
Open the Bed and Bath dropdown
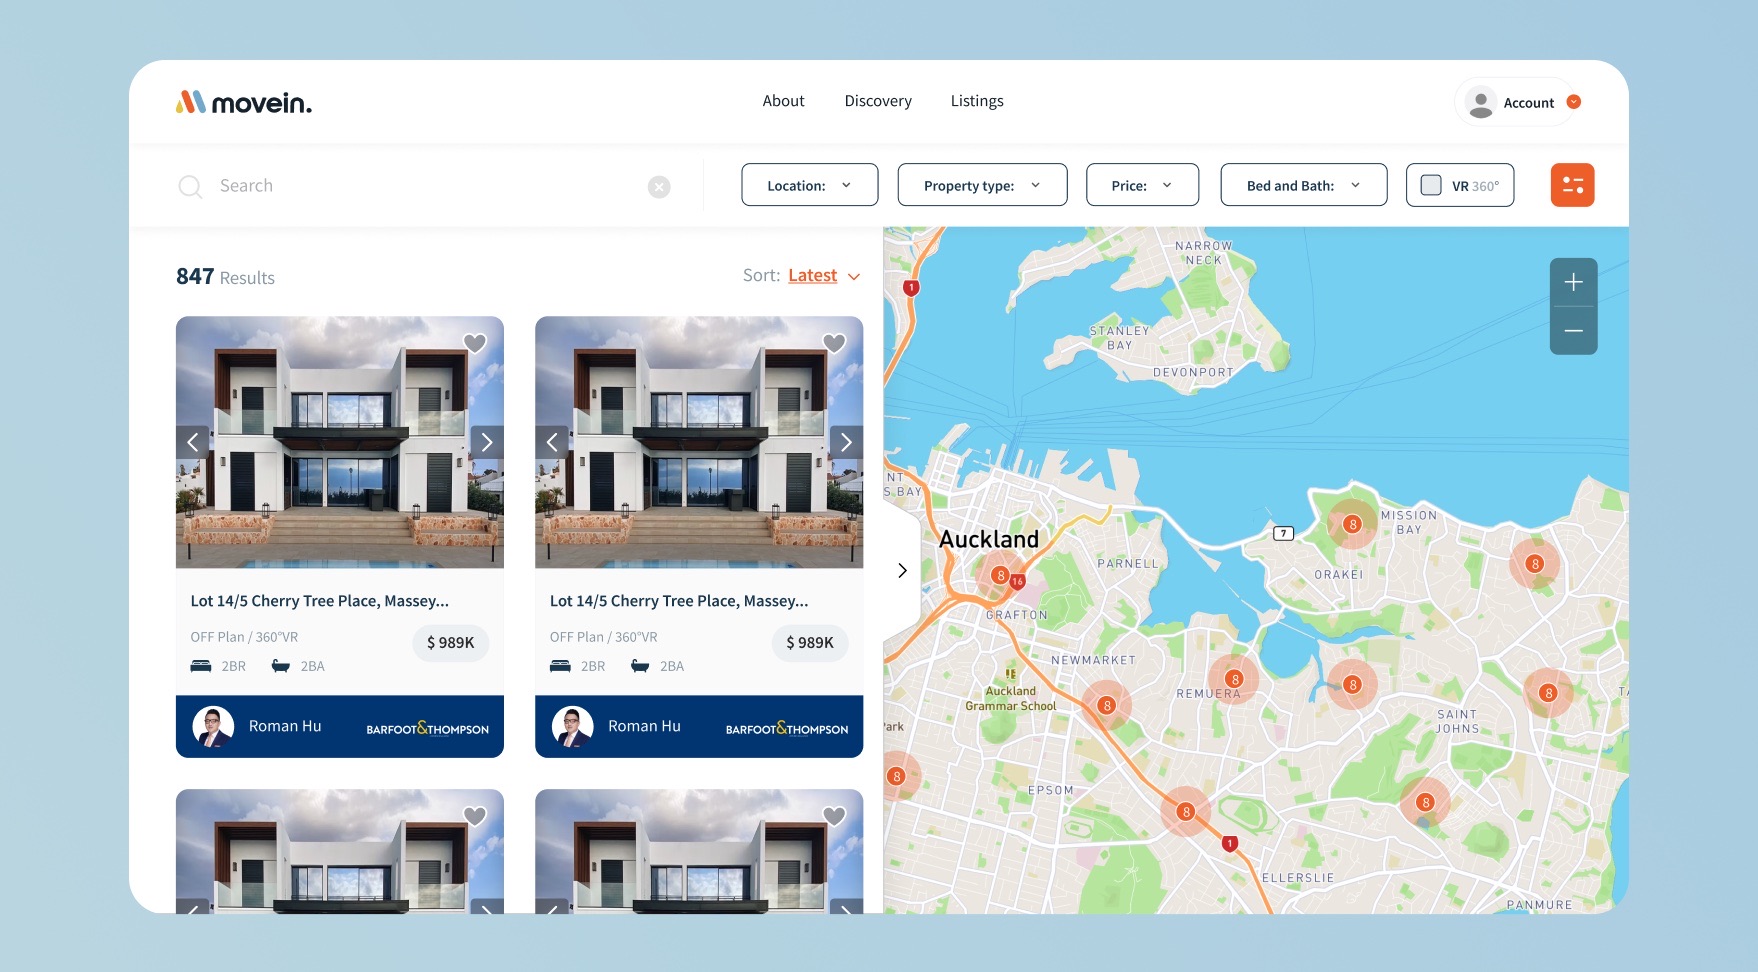[x=1304, y=185]
